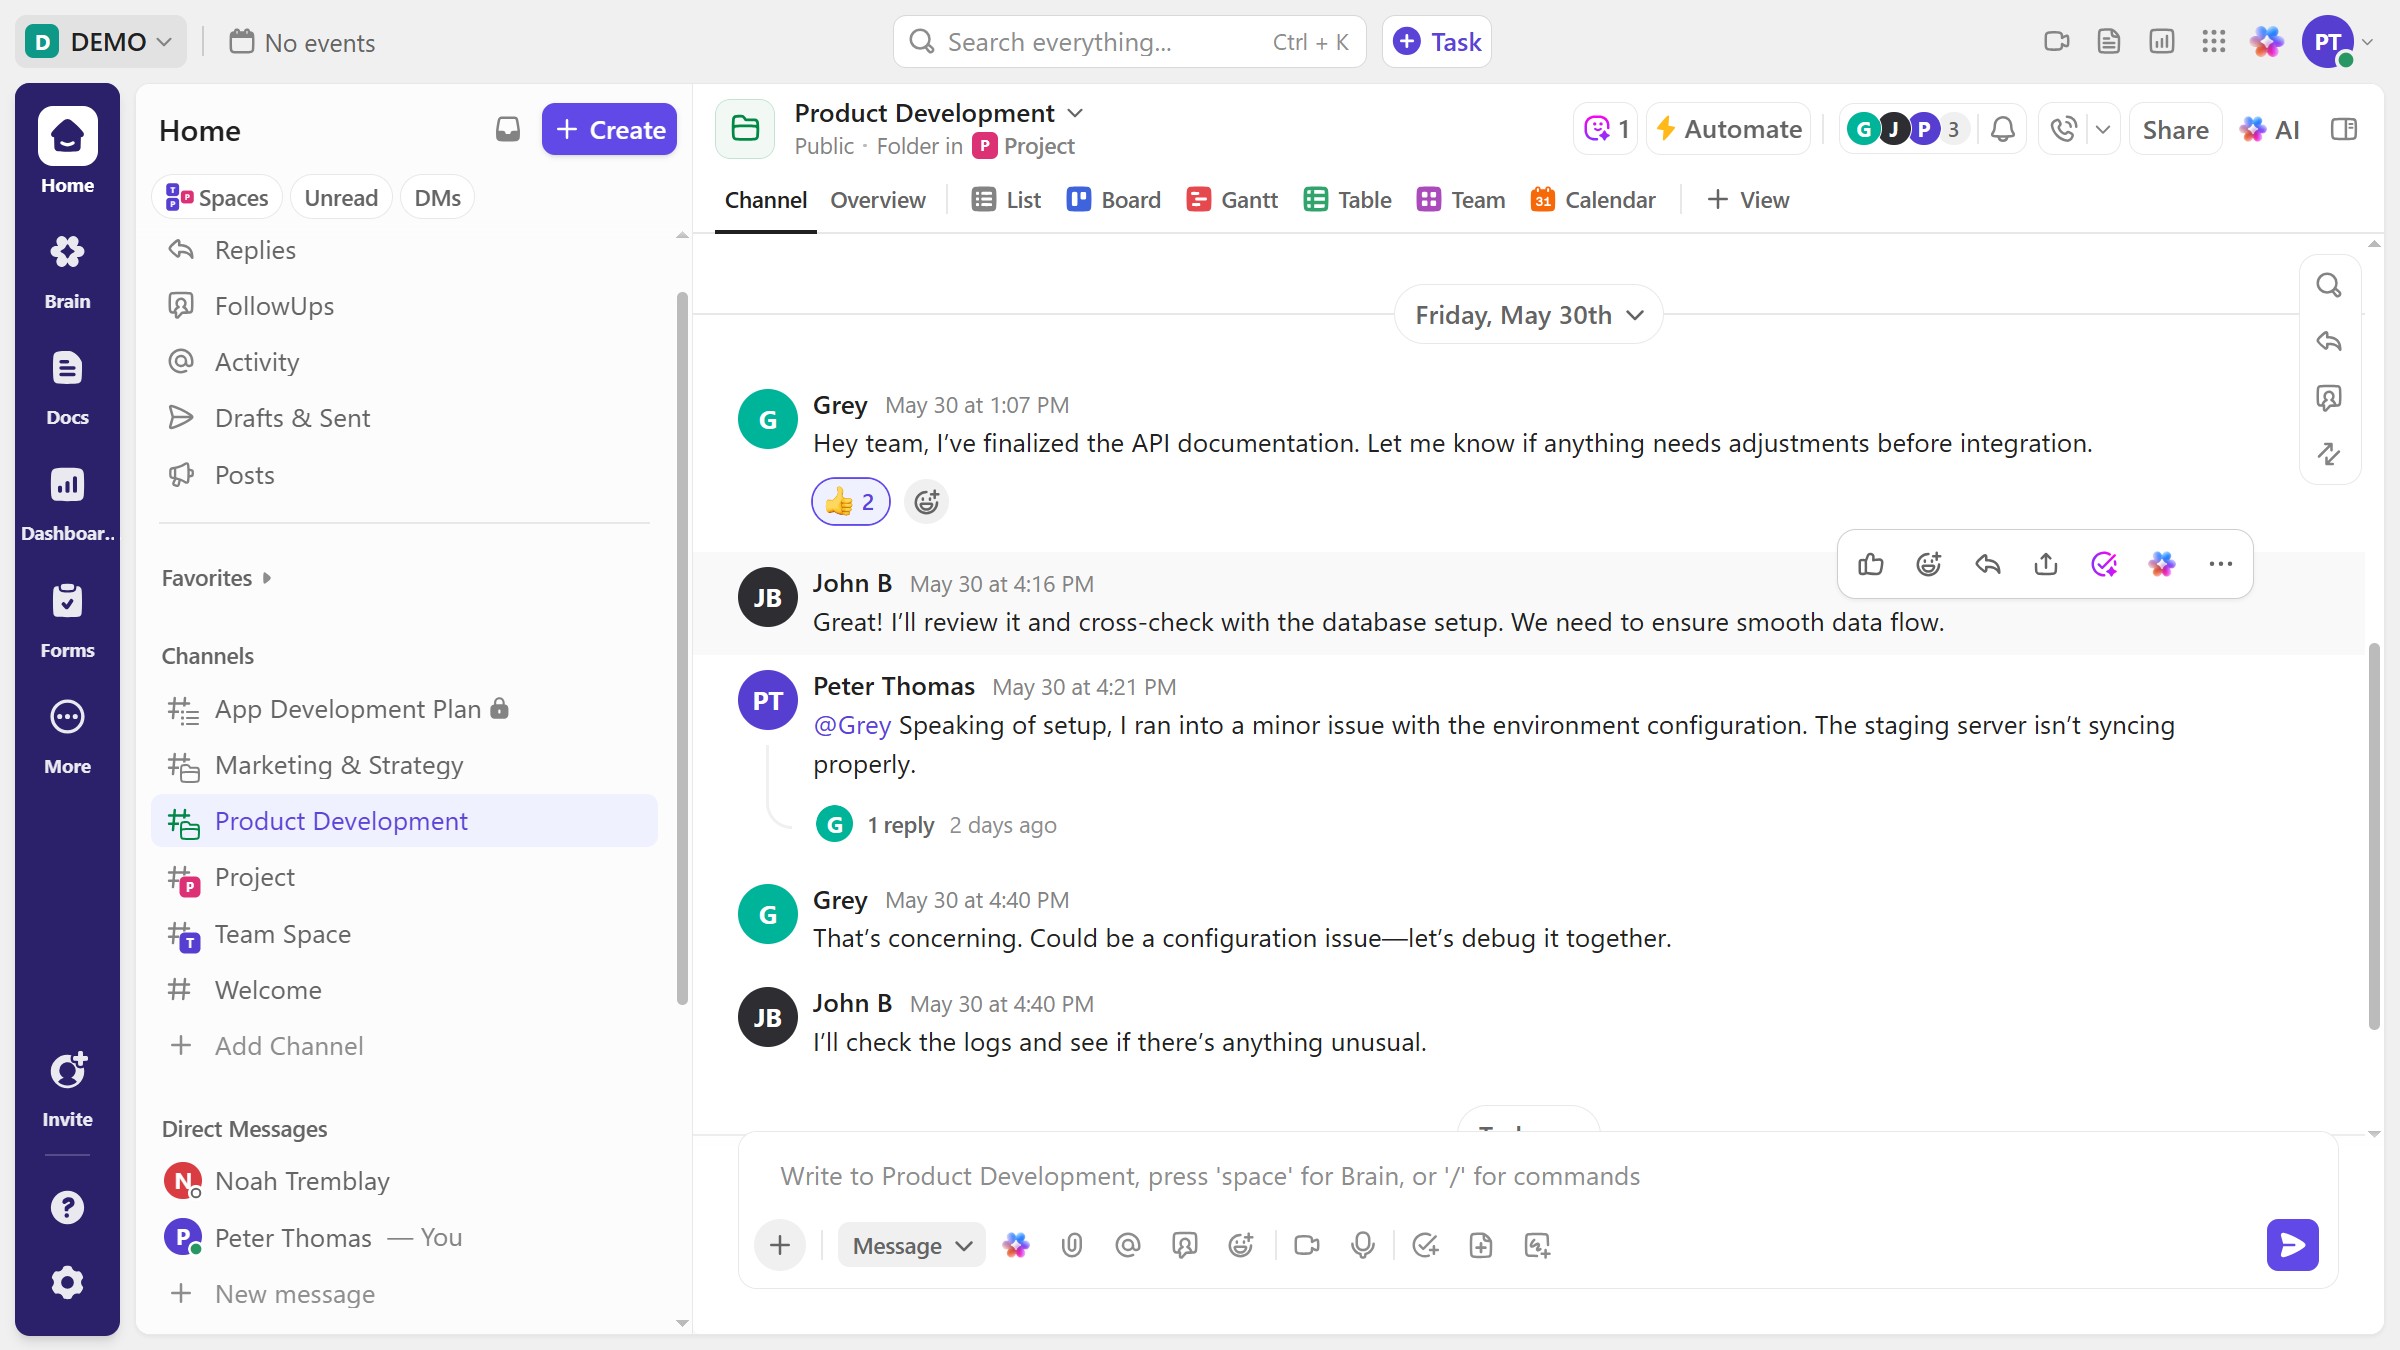The image size is (2400, 1350).
Task: Search within channel using magnifier icon
Action: [x=2329, y=286]
